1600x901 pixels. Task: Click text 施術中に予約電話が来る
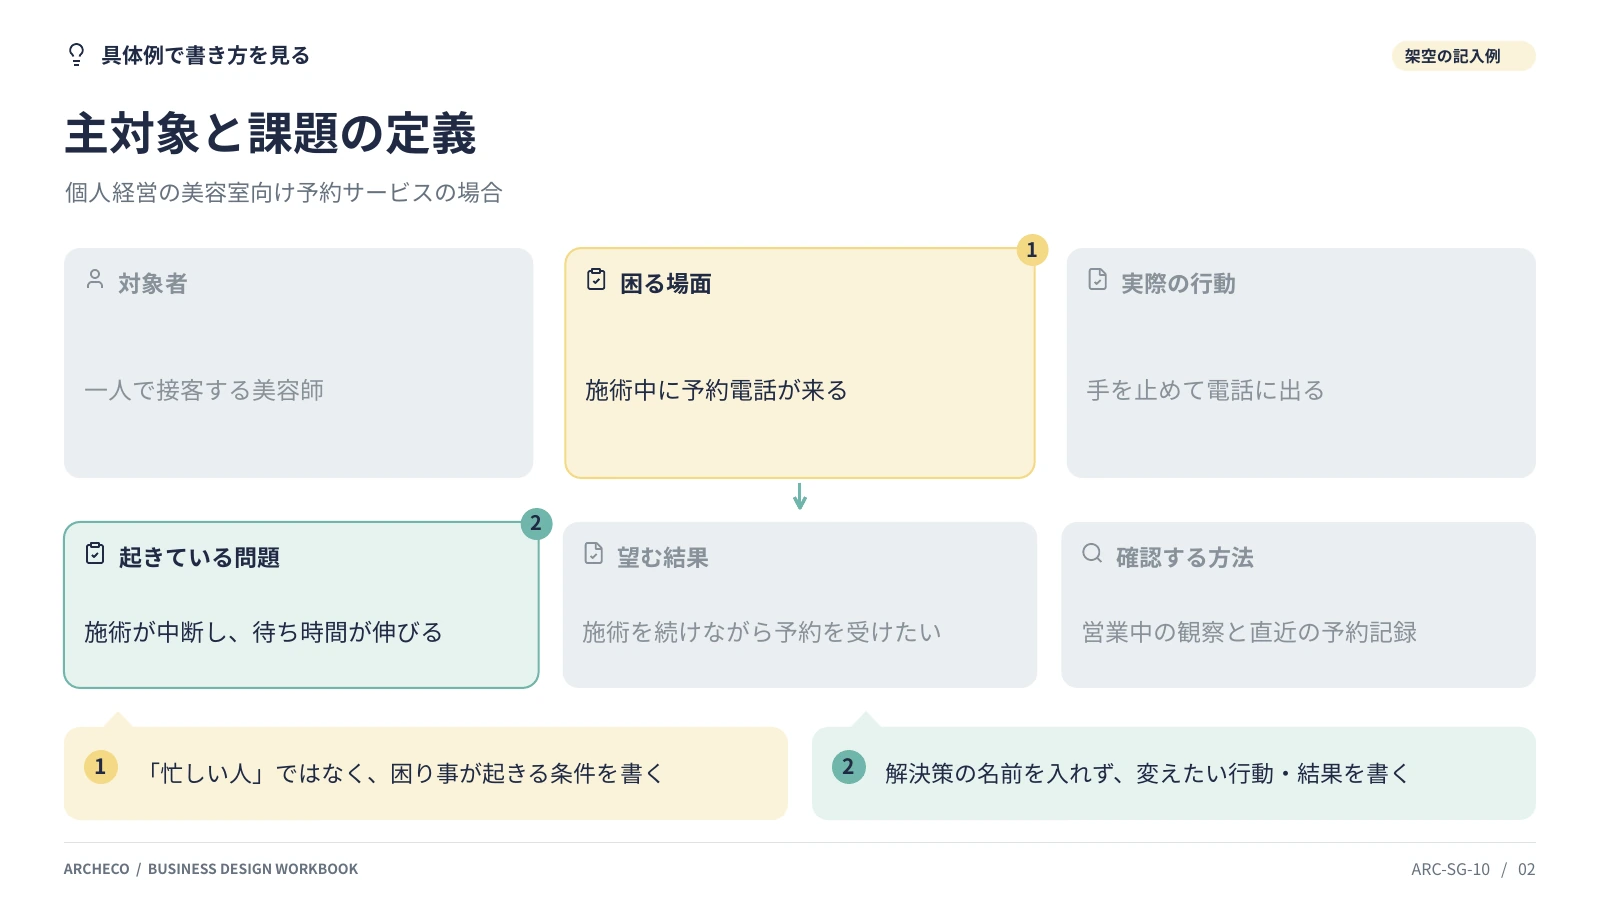coord(716,390)
